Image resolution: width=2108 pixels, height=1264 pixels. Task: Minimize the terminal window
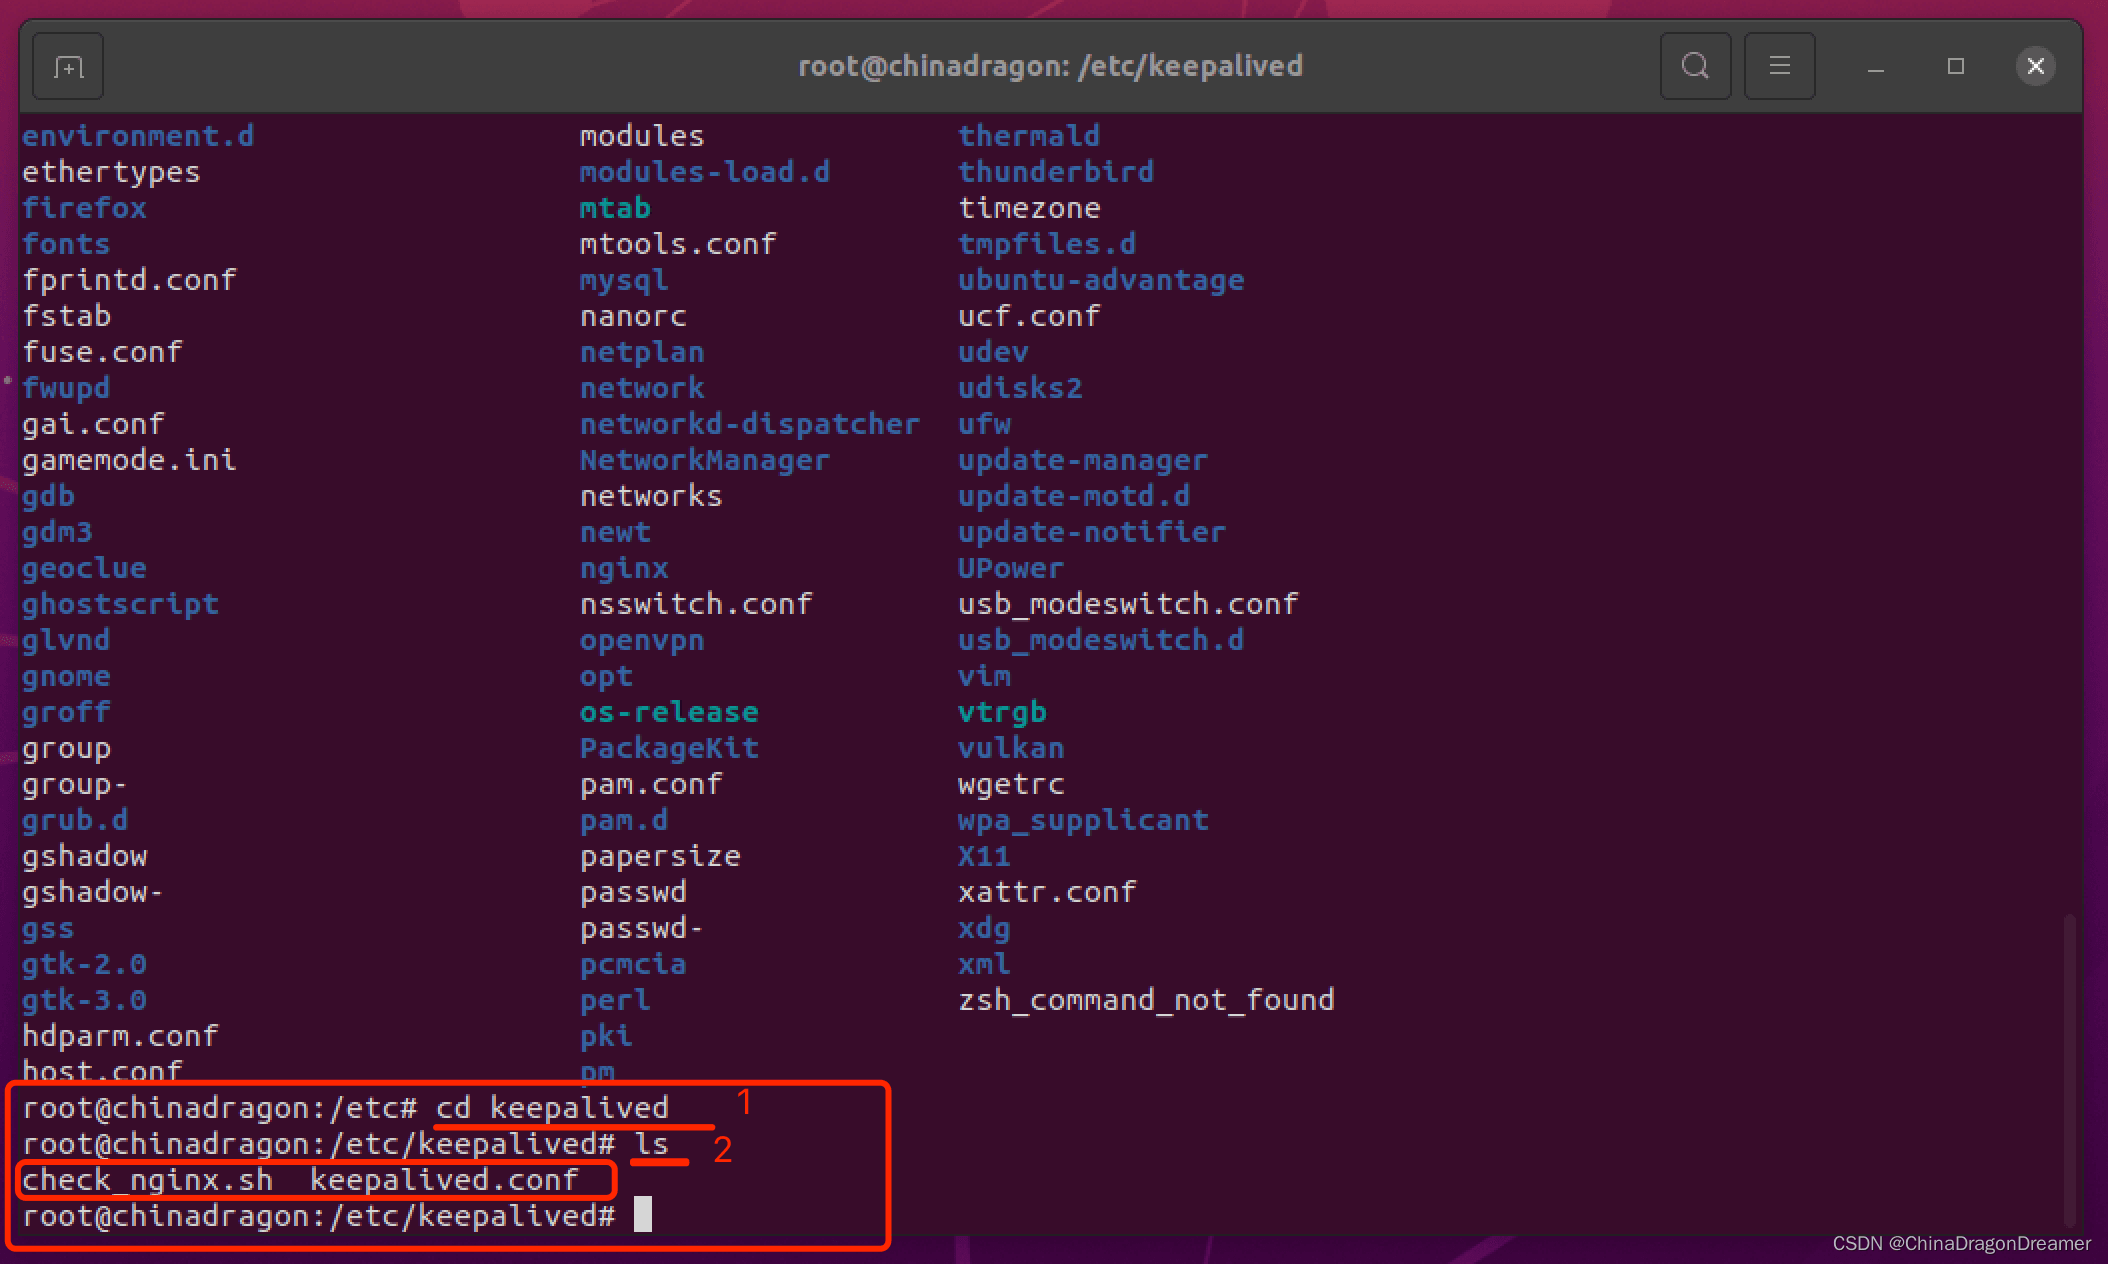(1876, 67)
